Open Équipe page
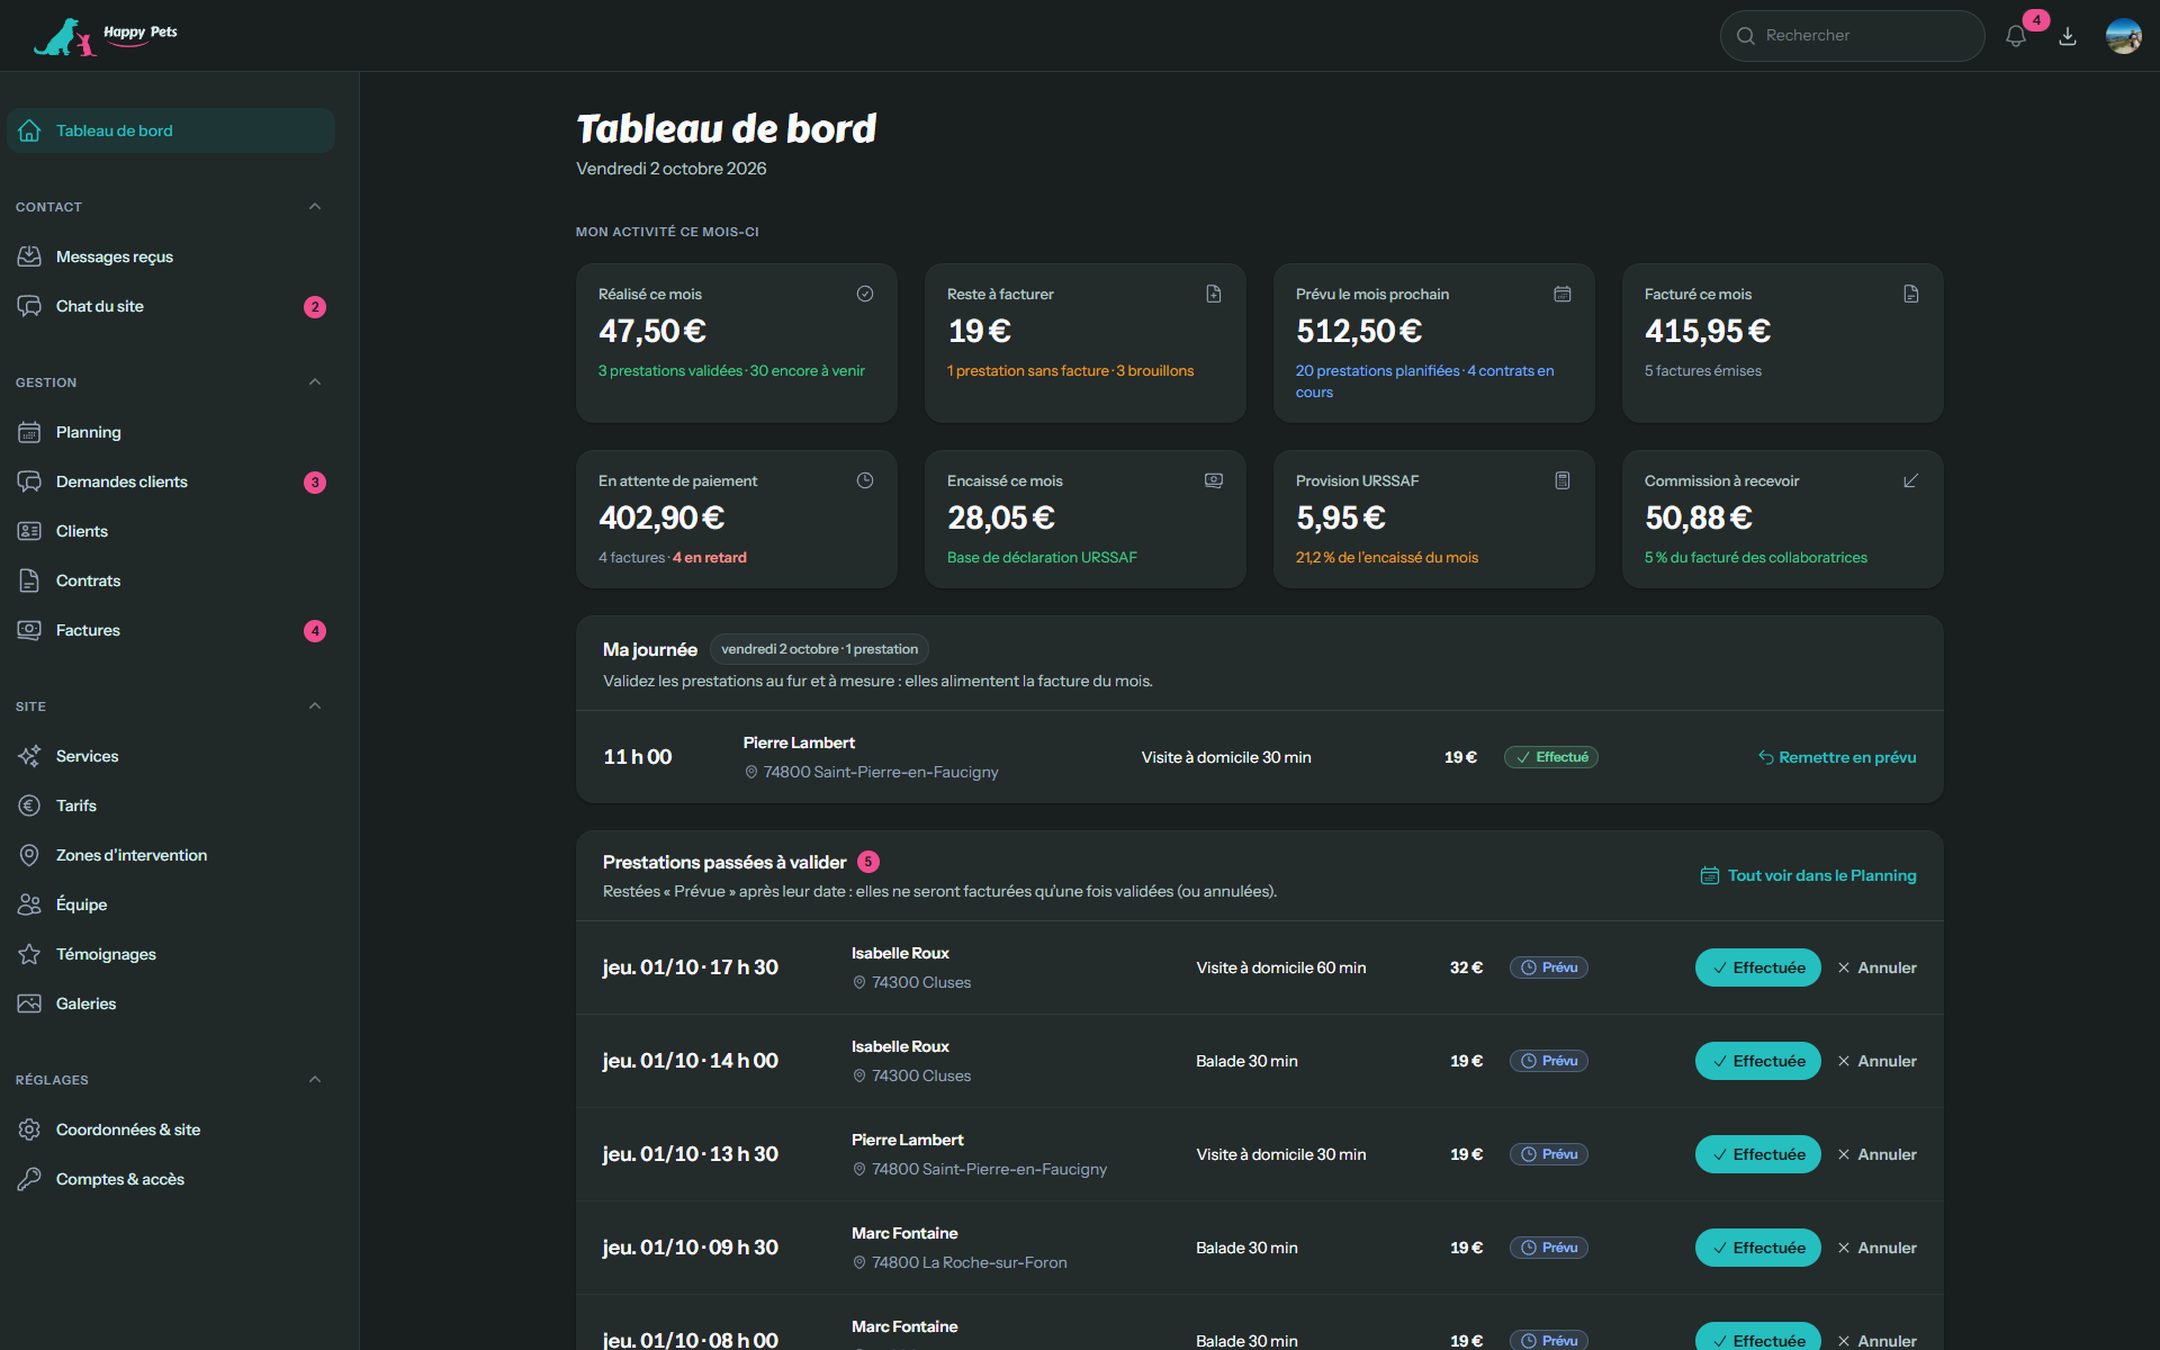The height and width of the screenshot is (1350, 2160). pos(171,905)
